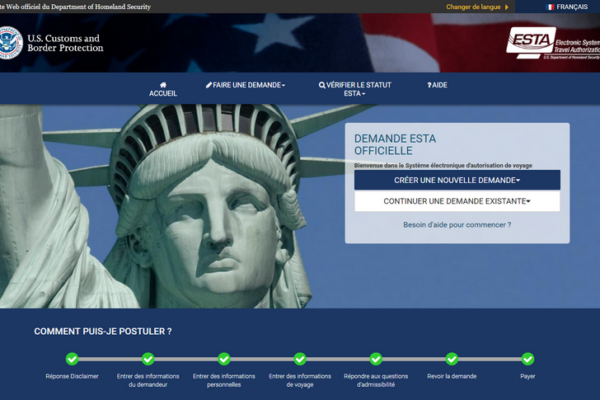This screenshot has height=400, width=600.
Task: Click the green check above questions d'admissibilité
Action: click(376, 359)
